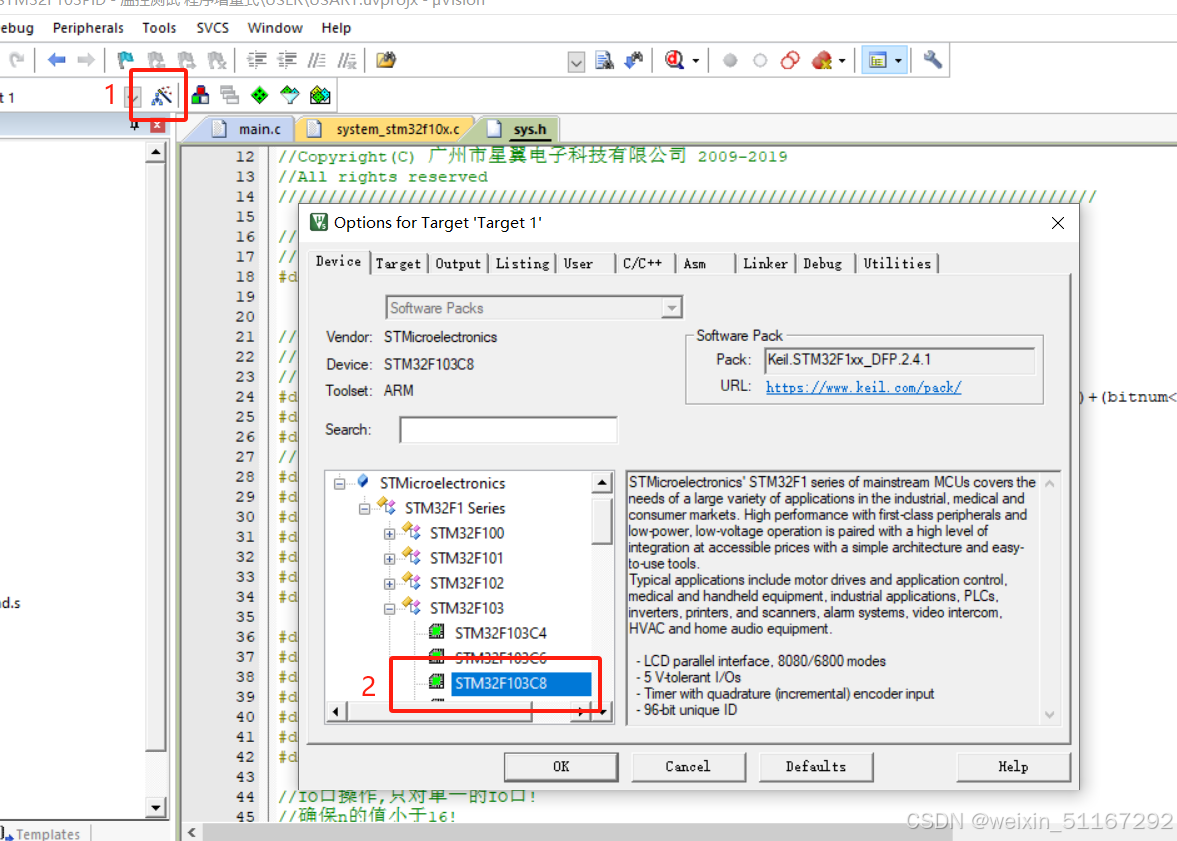
Task: Open the Software Packs dropdown
Action: point(672,307)
